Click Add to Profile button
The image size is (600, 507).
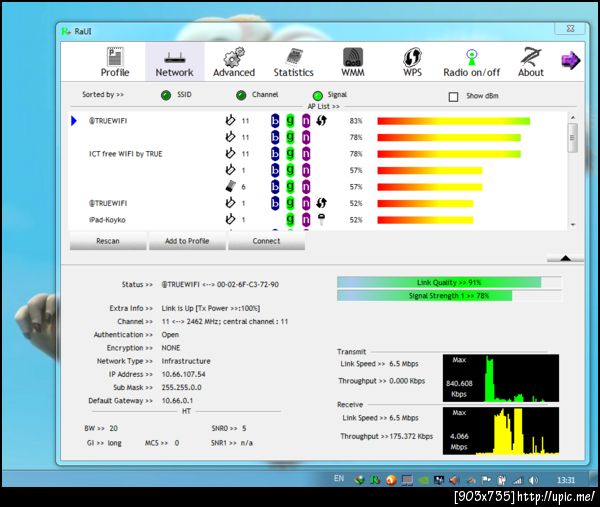coord(187,241)
